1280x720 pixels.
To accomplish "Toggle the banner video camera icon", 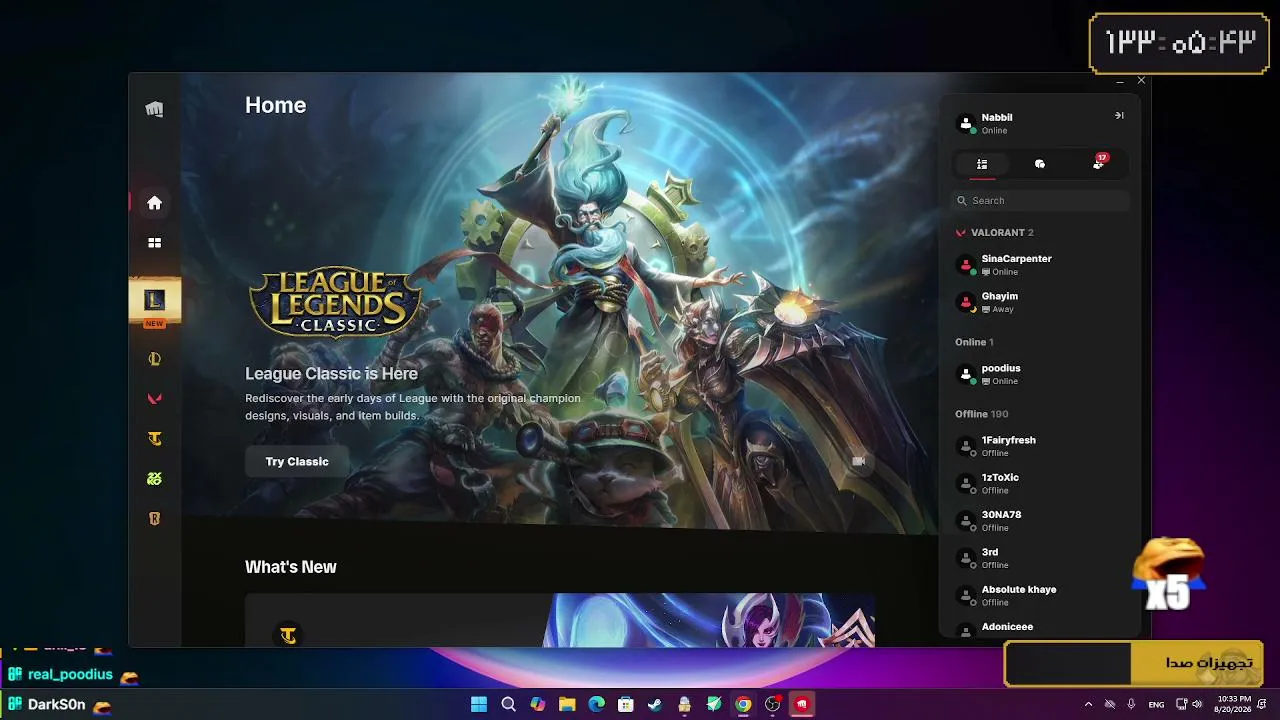I will (x=858, y=461).
